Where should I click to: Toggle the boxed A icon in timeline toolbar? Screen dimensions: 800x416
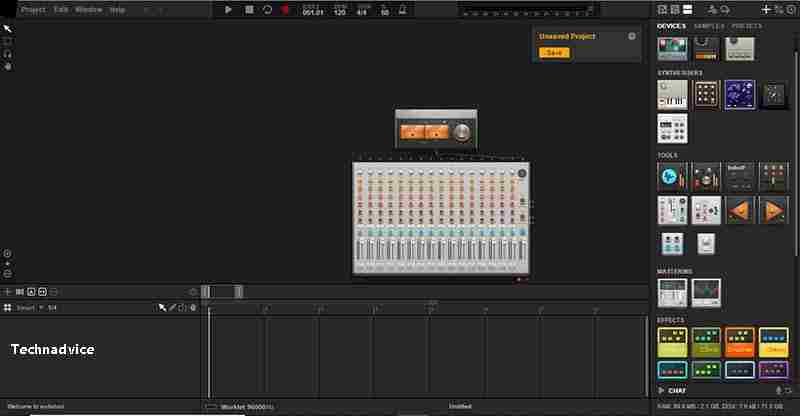pos(31,292)
